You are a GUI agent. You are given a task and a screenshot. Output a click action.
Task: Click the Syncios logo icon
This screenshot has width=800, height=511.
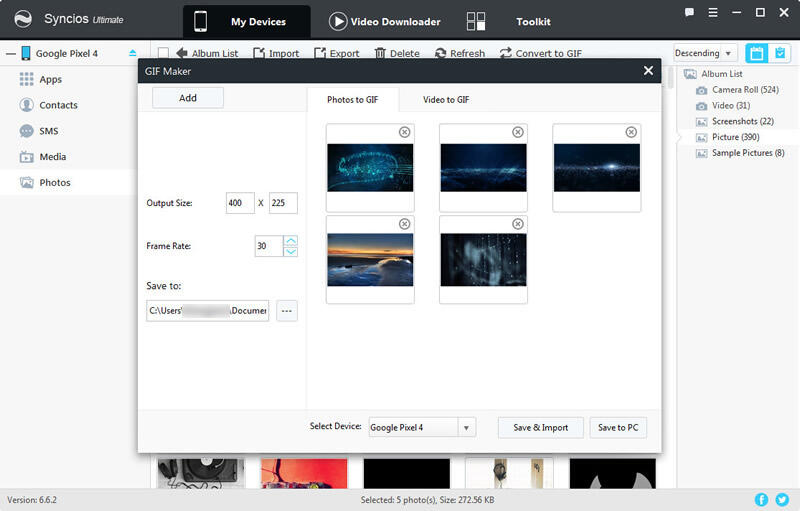tap(23, 19)
